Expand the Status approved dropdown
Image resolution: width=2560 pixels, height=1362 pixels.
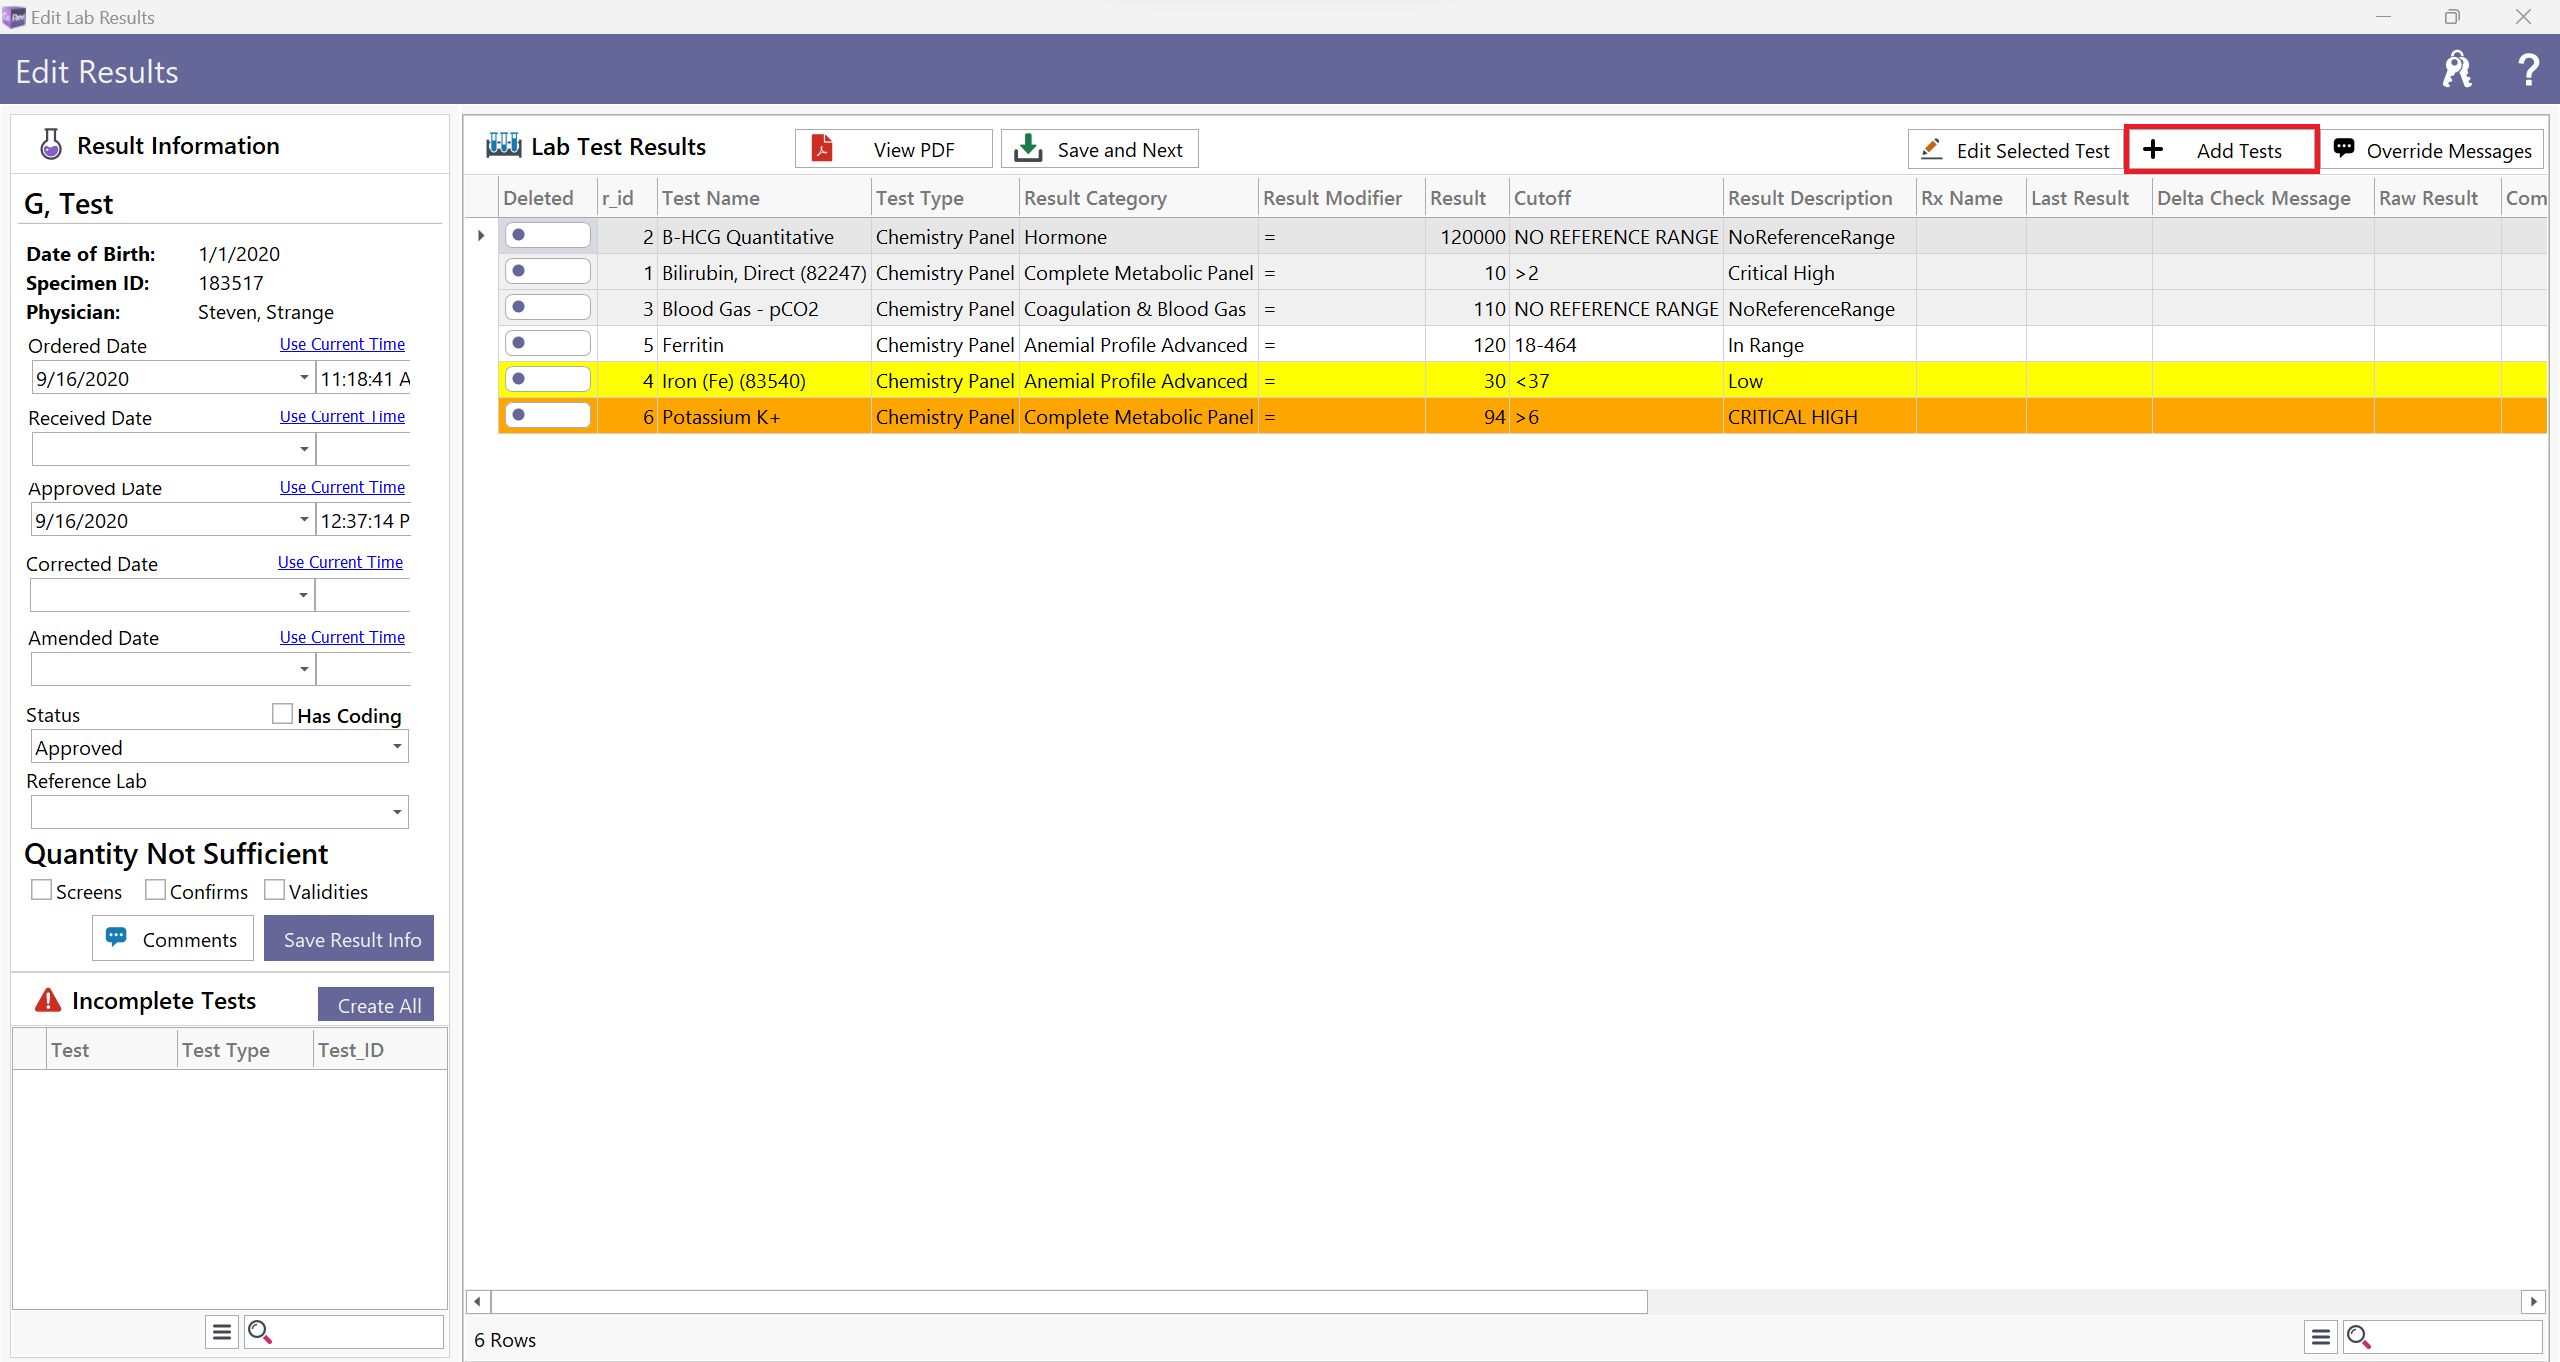tap(394, 747)
